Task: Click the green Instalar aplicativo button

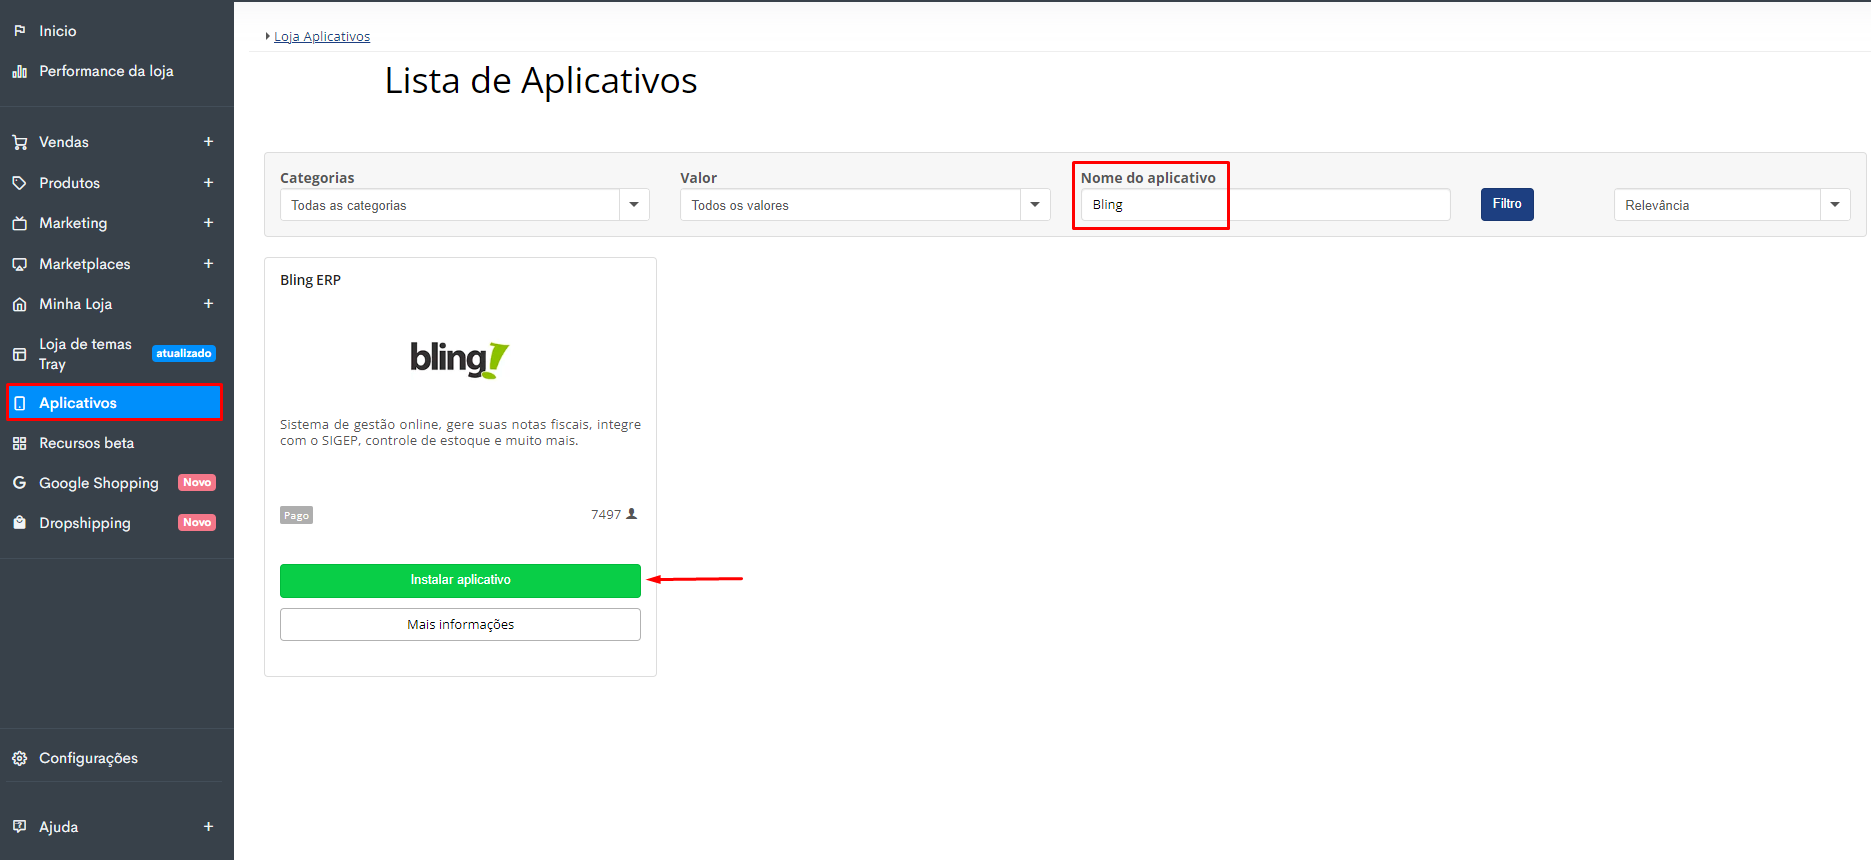Action: tap(460, 580)
